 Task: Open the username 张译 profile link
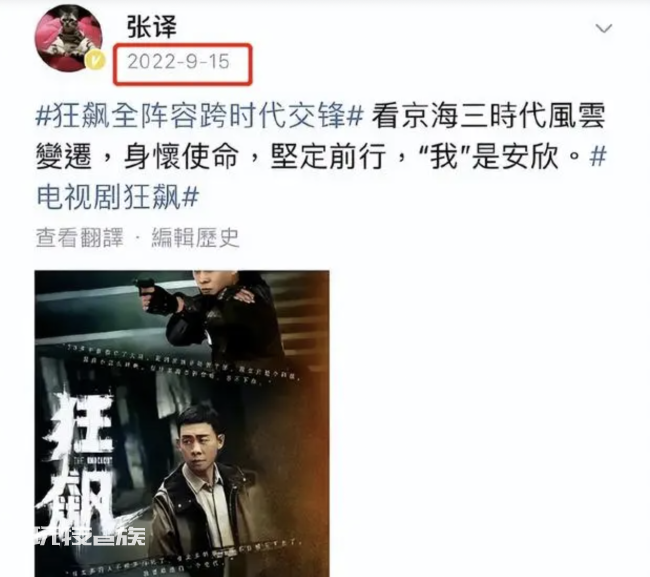coord(152,27)
